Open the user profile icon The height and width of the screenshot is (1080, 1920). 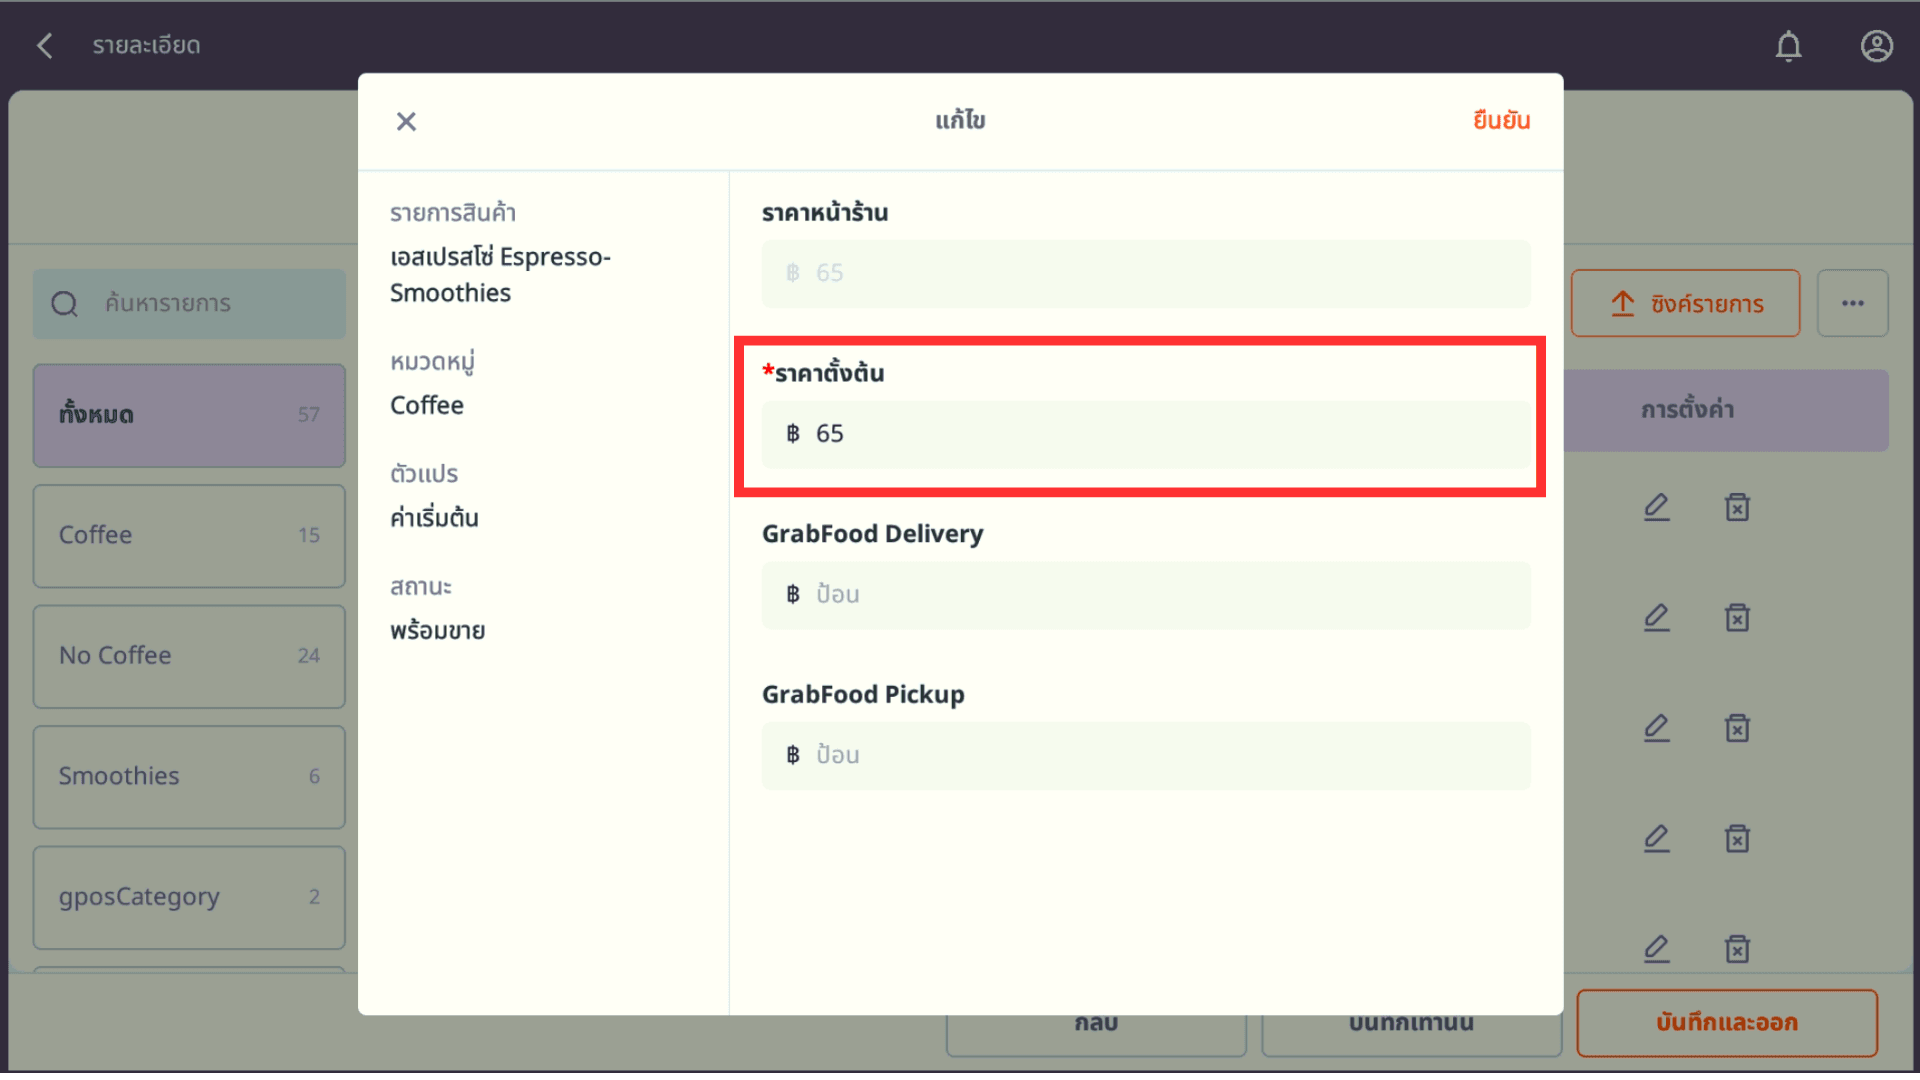[x=1876, y=46]
